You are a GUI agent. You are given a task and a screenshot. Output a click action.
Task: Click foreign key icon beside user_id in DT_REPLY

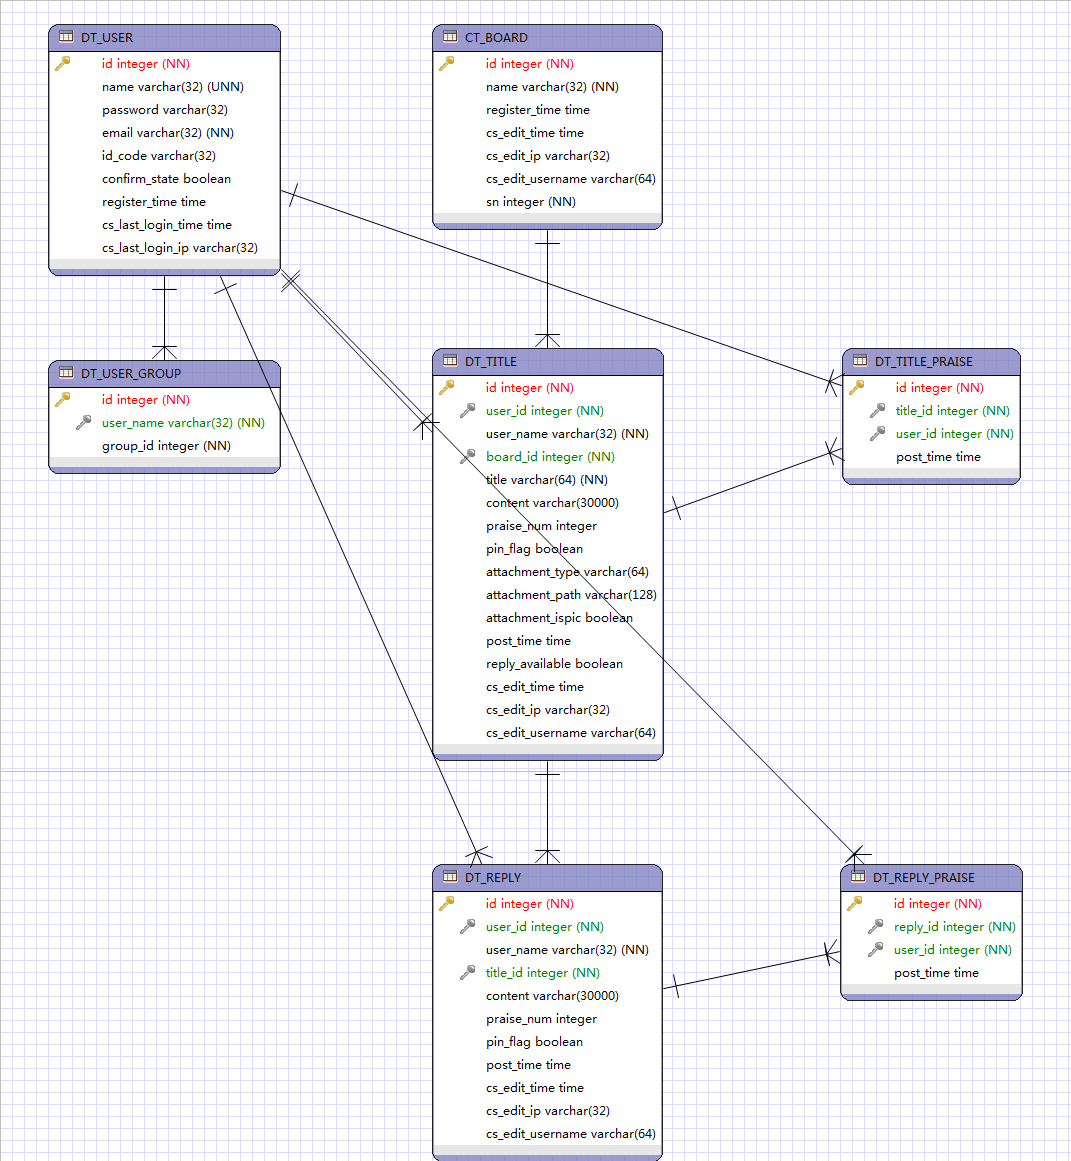(467, 926)
